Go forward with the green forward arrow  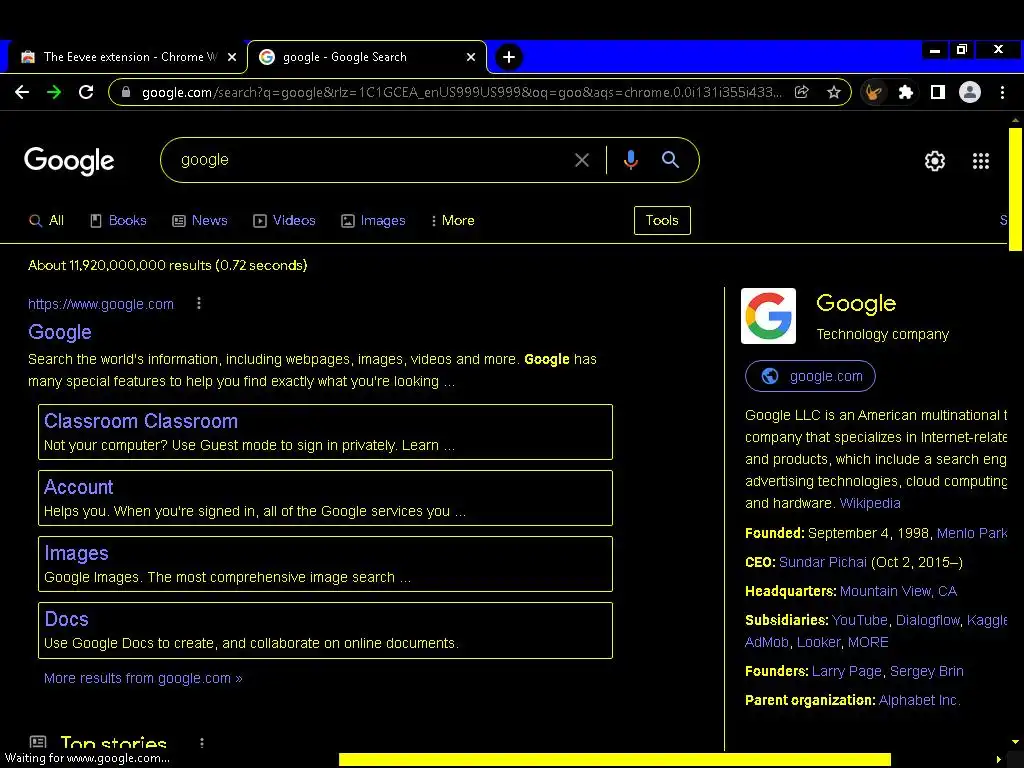point(54,92)
